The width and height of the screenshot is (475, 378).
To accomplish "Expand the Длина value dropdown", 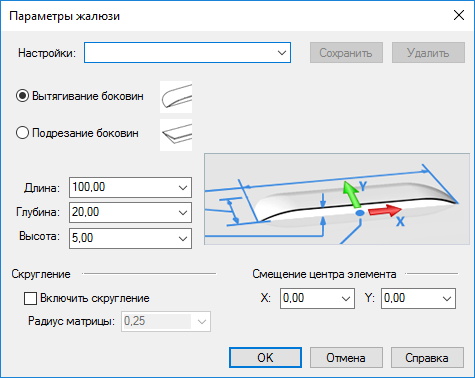I will tap(183, 188).
